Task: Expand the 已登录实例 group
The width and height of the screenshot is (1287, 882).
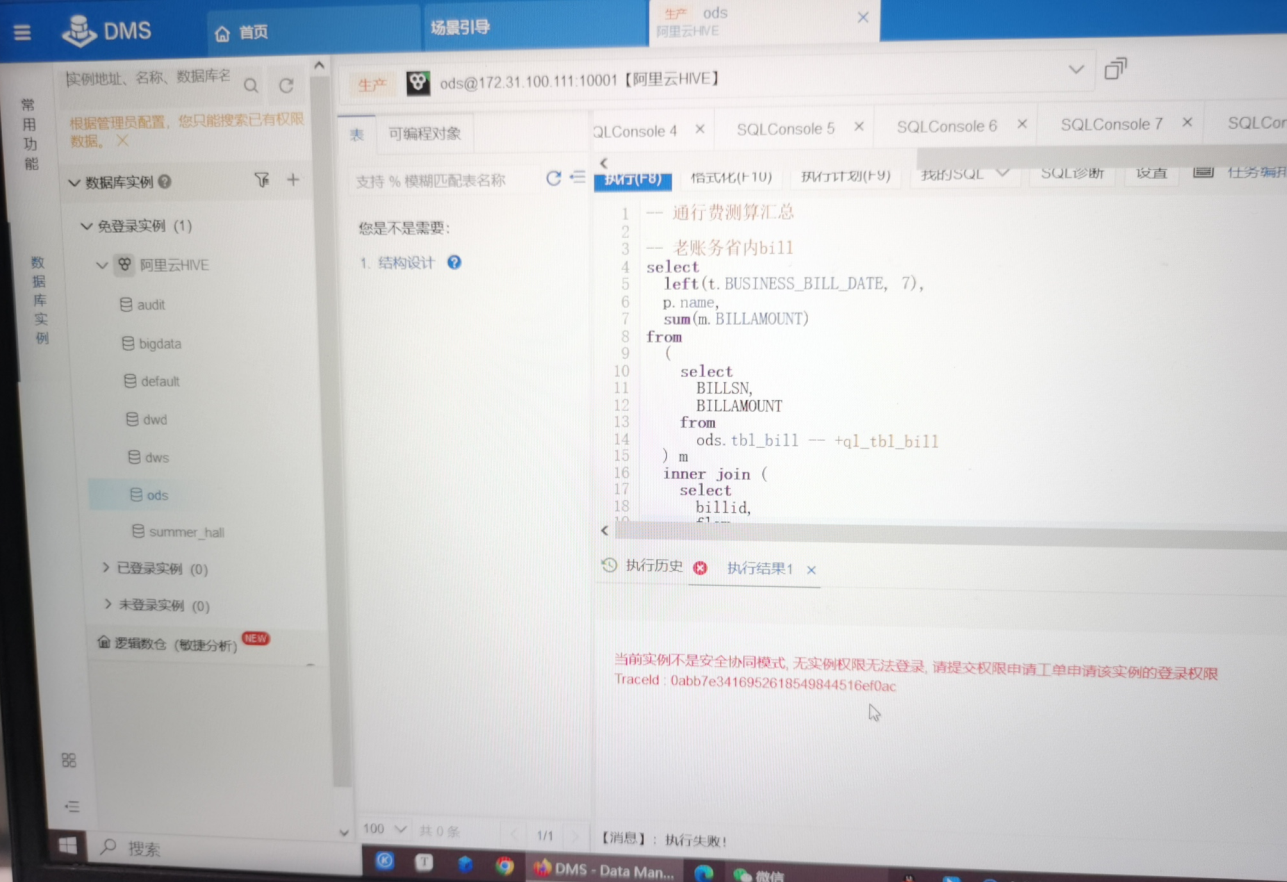Action: point(106,568)
